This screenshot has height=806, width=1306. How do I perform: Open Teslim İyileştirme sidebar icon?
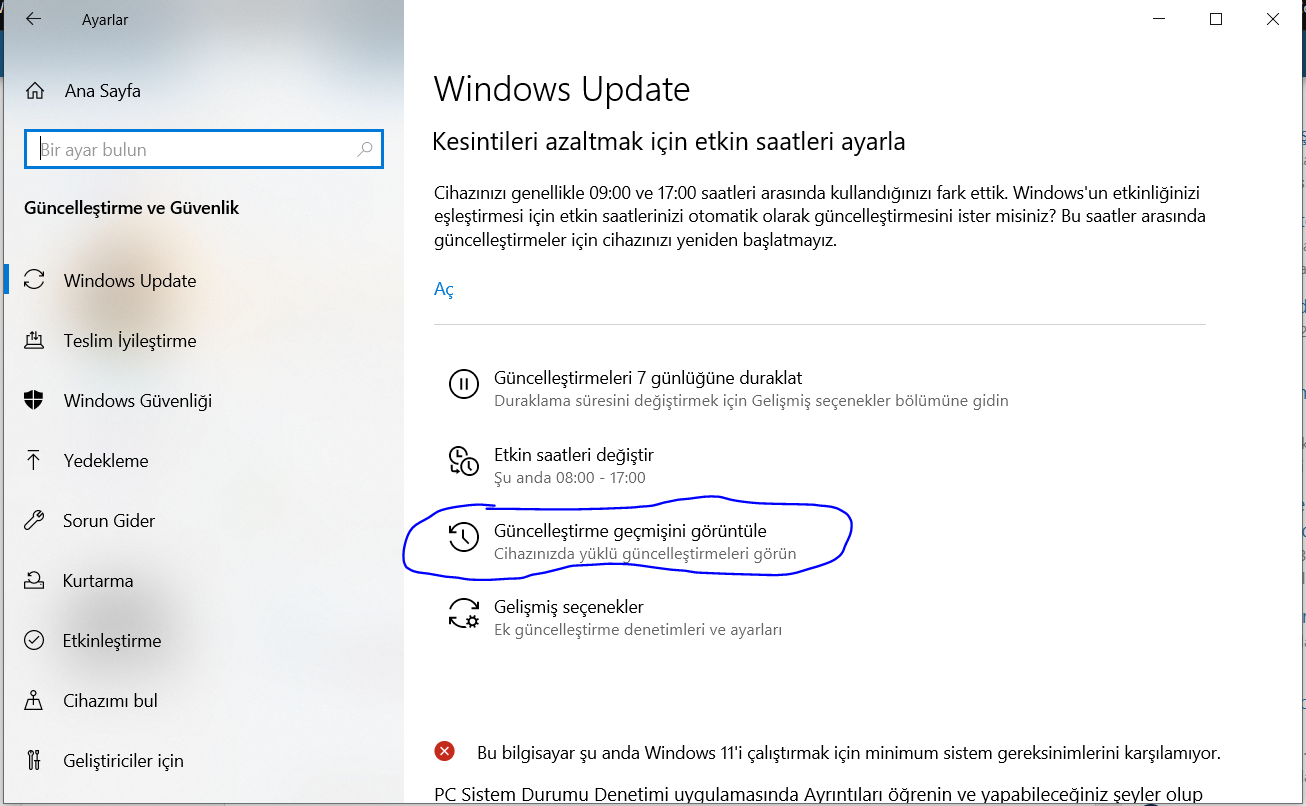point(34,340)
